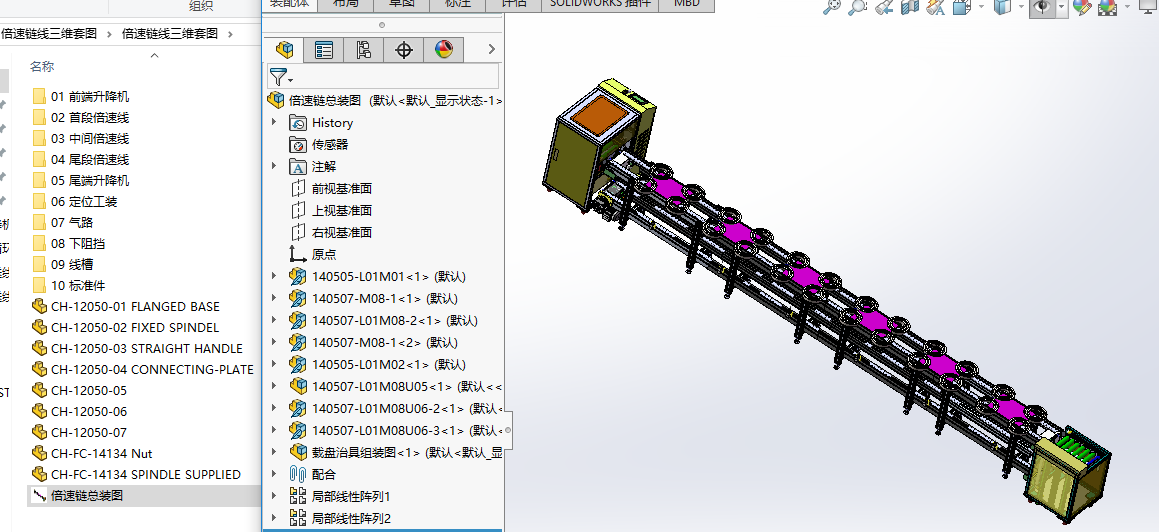Open the Display Style dropdown arrow
This screenshot has width=1159, height=532.
(x=1021, y=7)
